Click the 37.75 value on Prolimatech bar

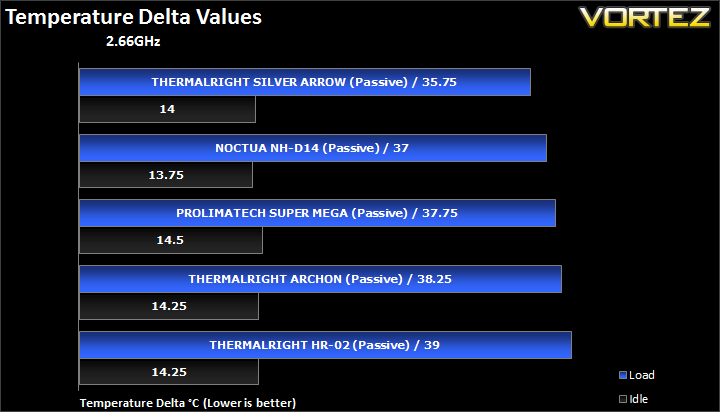[440, 213]
